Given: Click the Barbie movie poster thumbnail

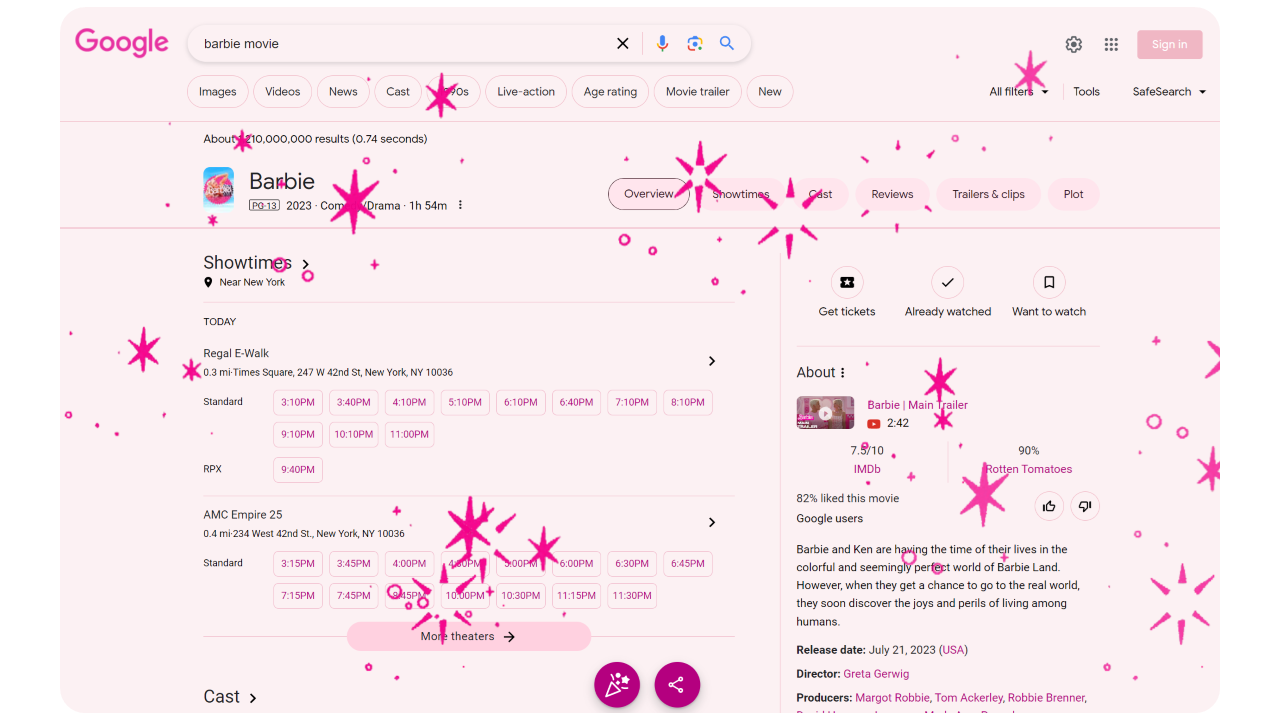Looking at the screenshot, I should [x=219, y=188].
